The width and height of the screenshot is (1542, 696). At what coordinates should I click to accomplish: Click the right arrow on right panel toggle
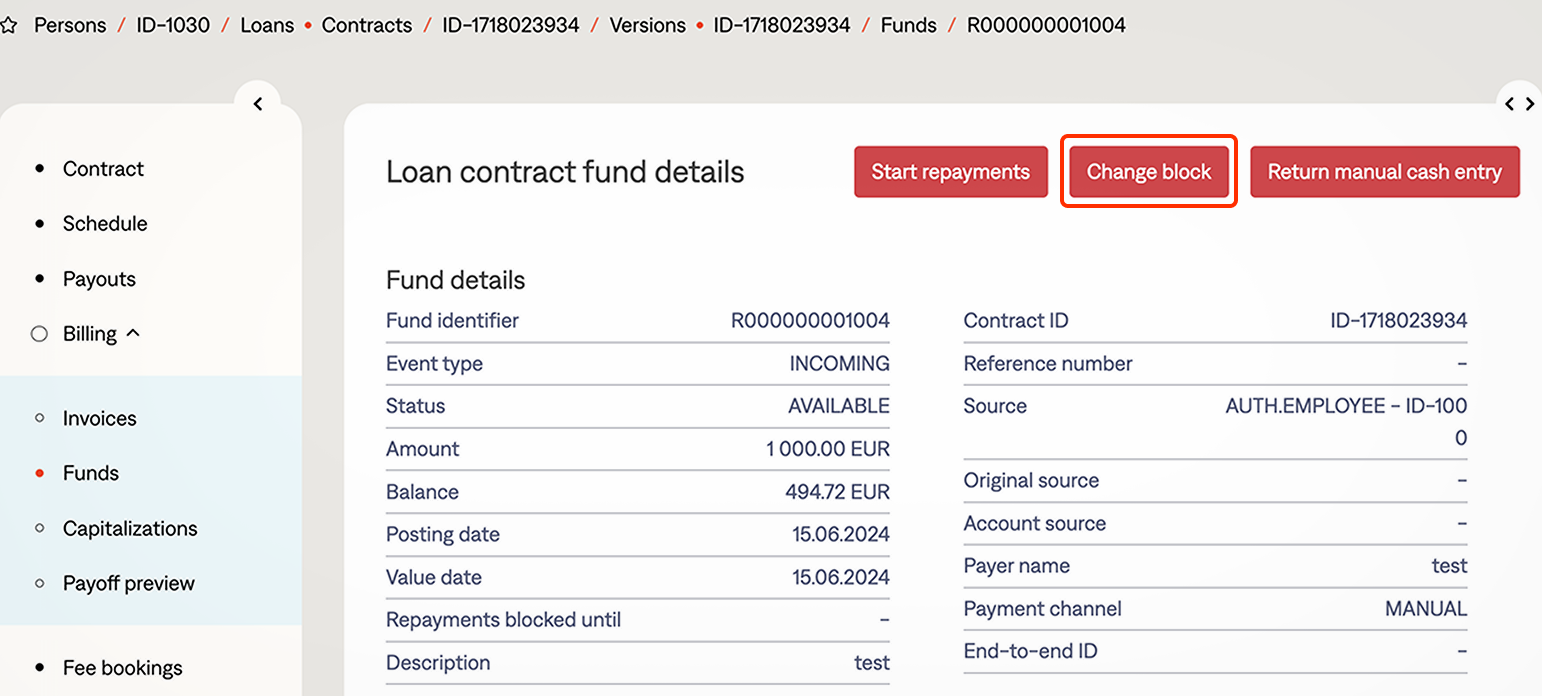pos(1530,104)
